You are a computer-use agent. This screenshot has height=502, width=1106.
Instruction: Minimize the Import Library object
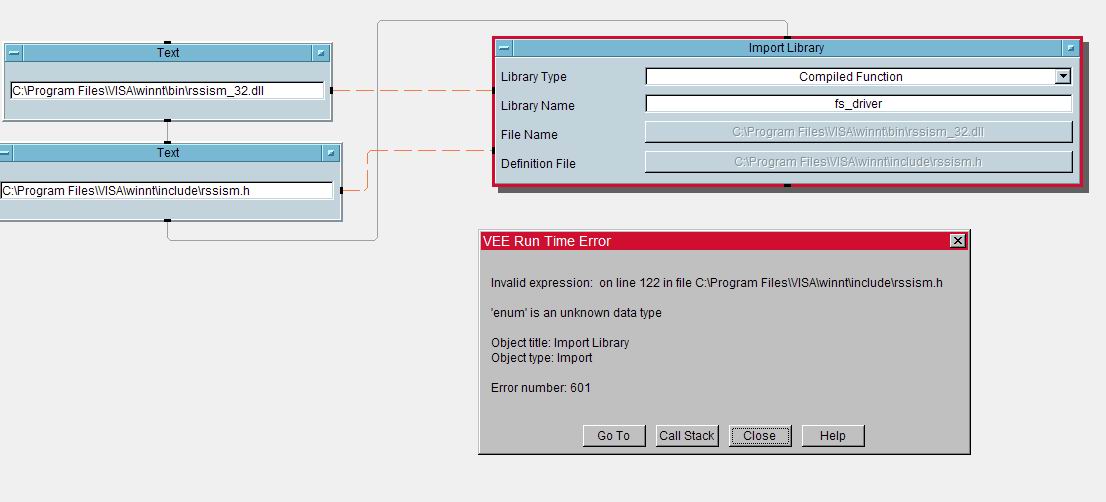1070,48
